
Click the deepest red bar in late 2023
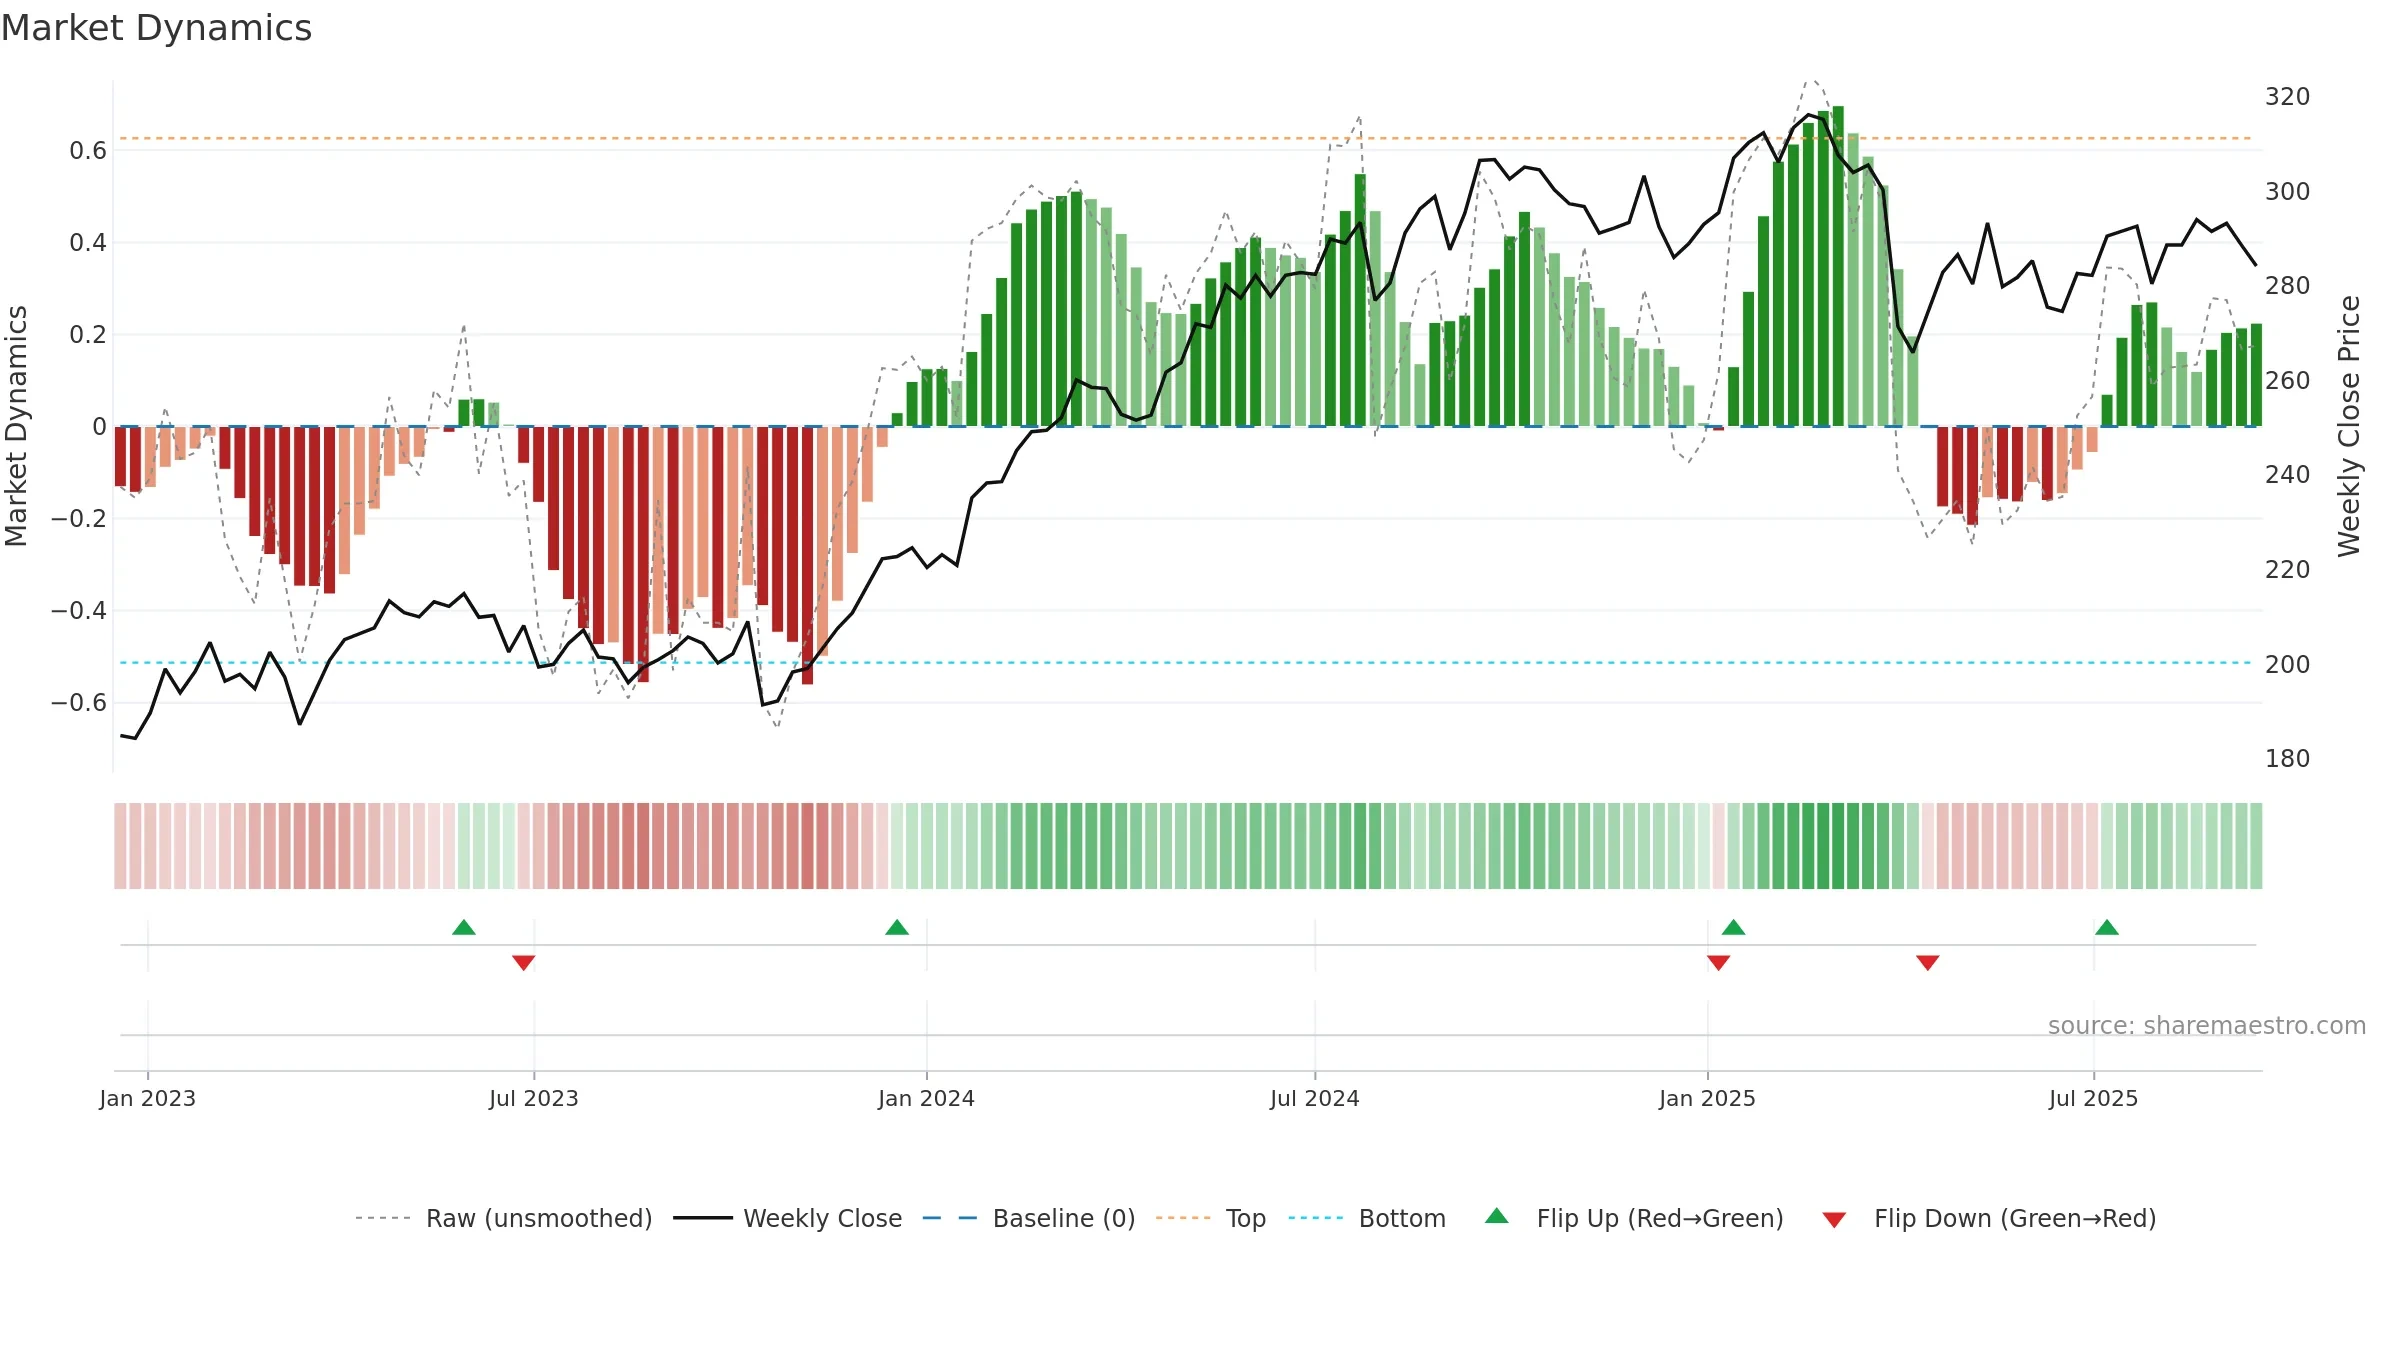click(807, 555)
